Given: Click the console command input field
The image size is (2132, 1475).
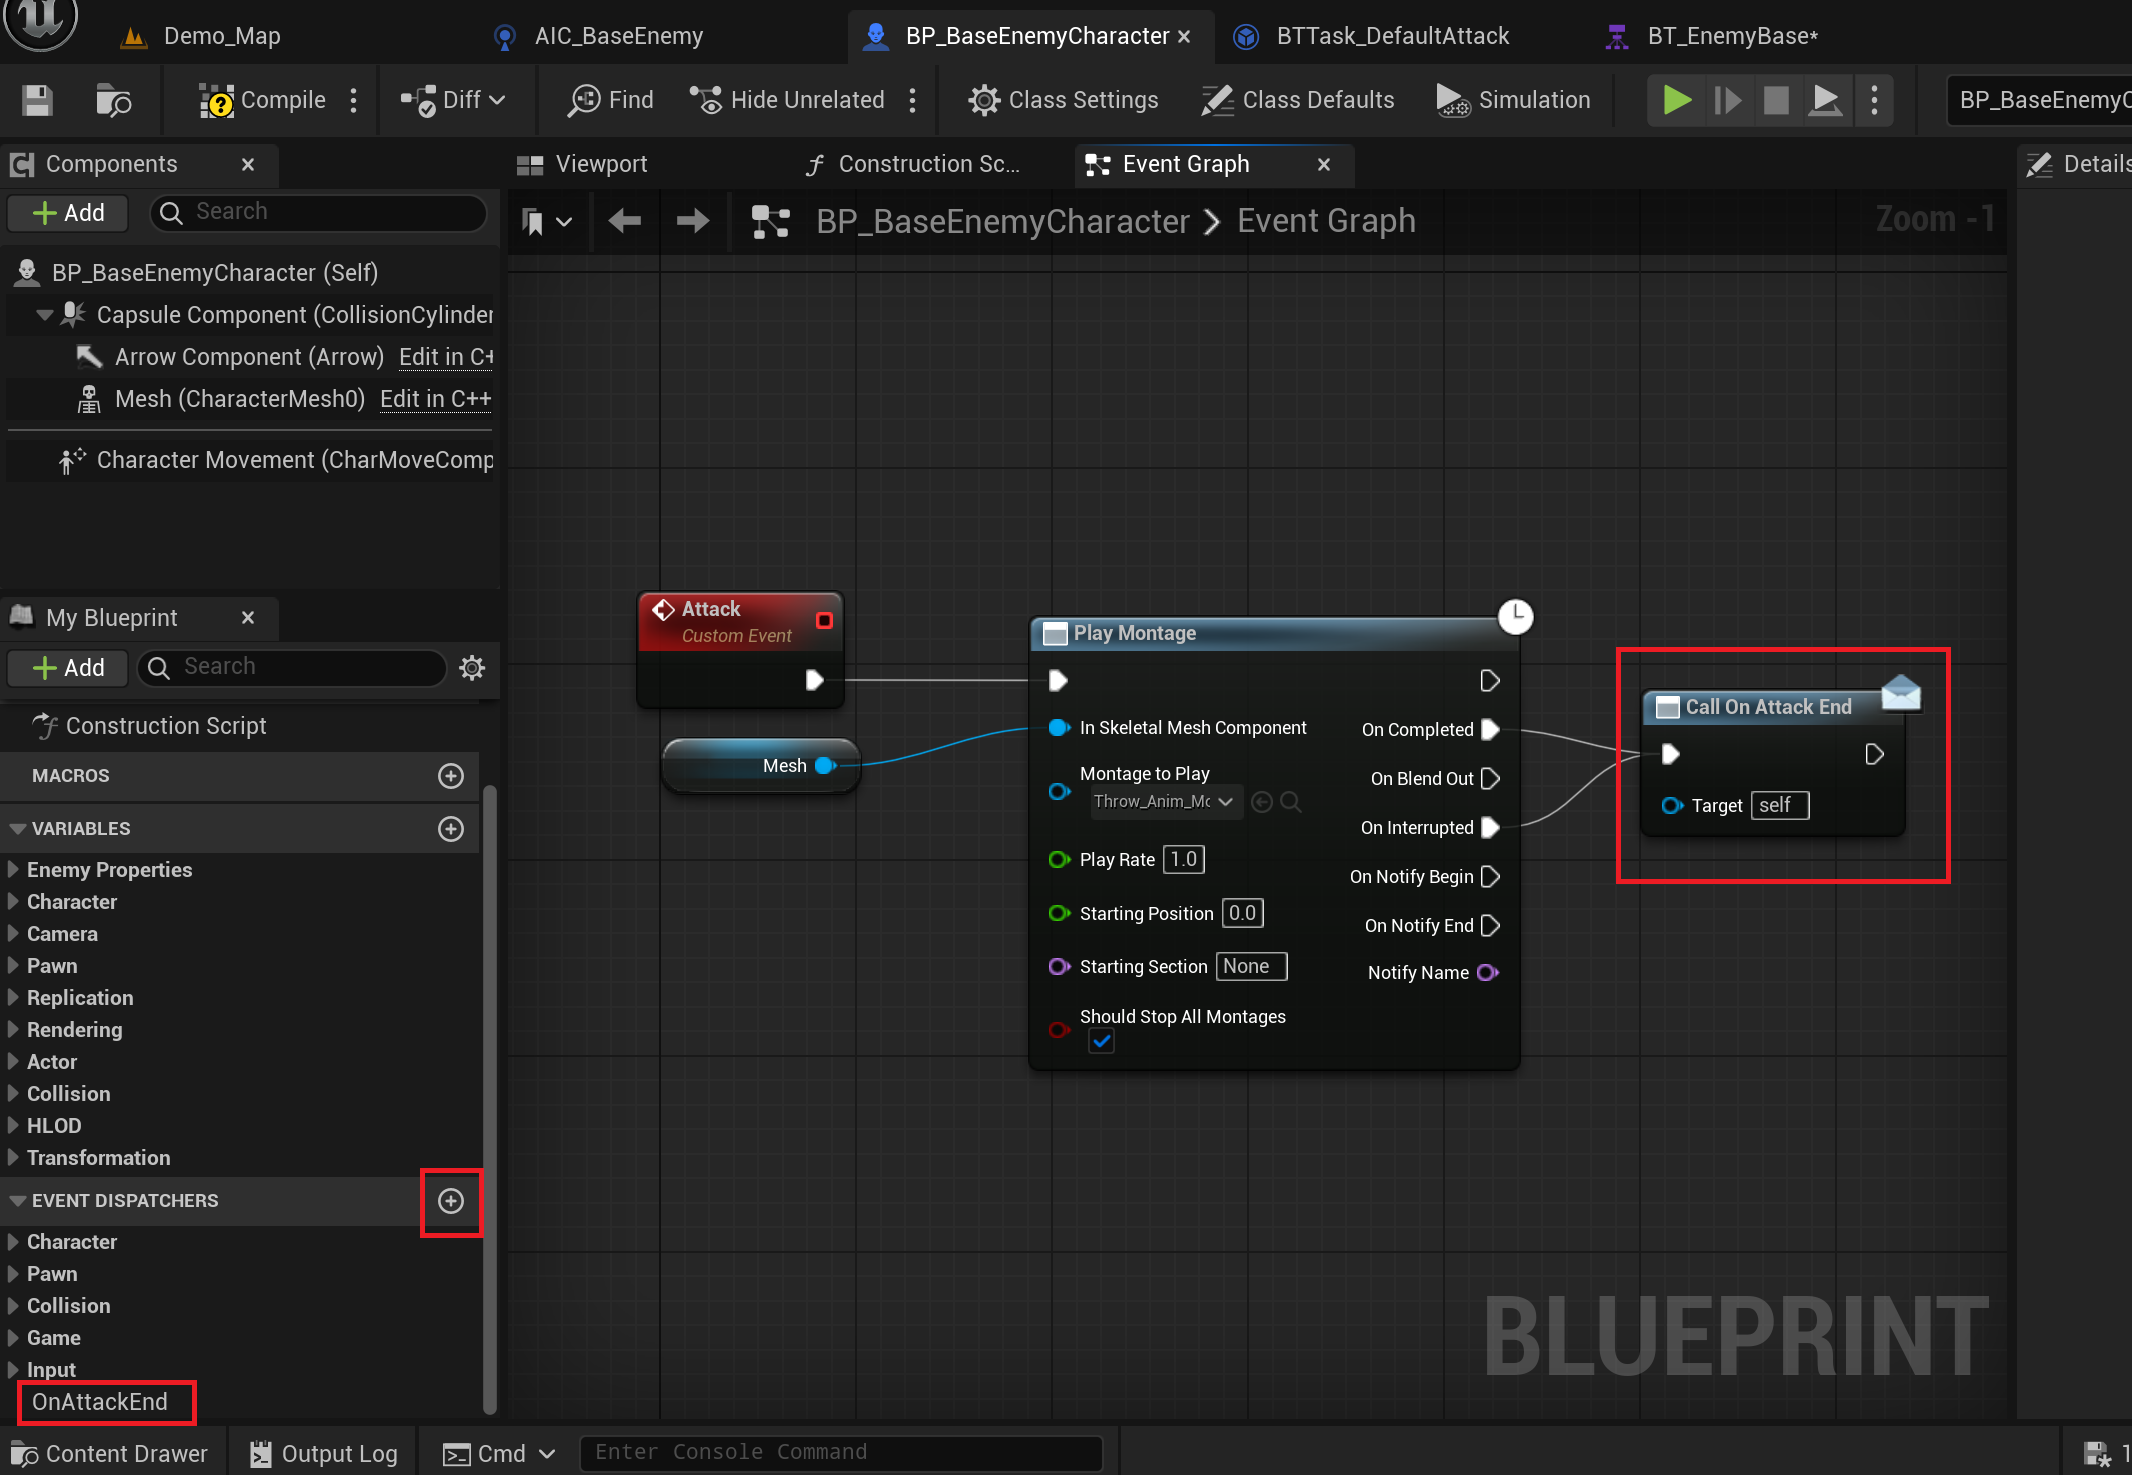Looking at the screenshot, I should tap(840, 1452).
